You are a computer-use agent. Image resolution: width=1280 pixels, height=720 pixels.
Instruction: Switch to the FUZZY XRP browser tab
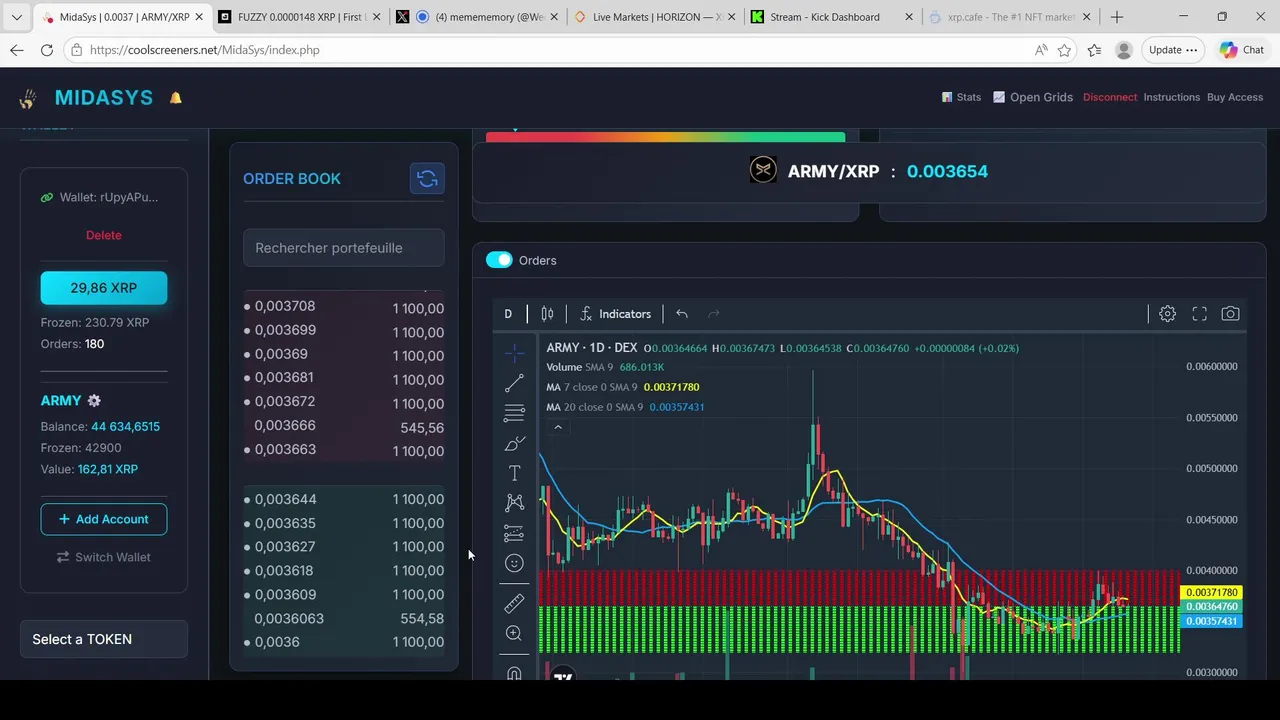coord(298,17)
